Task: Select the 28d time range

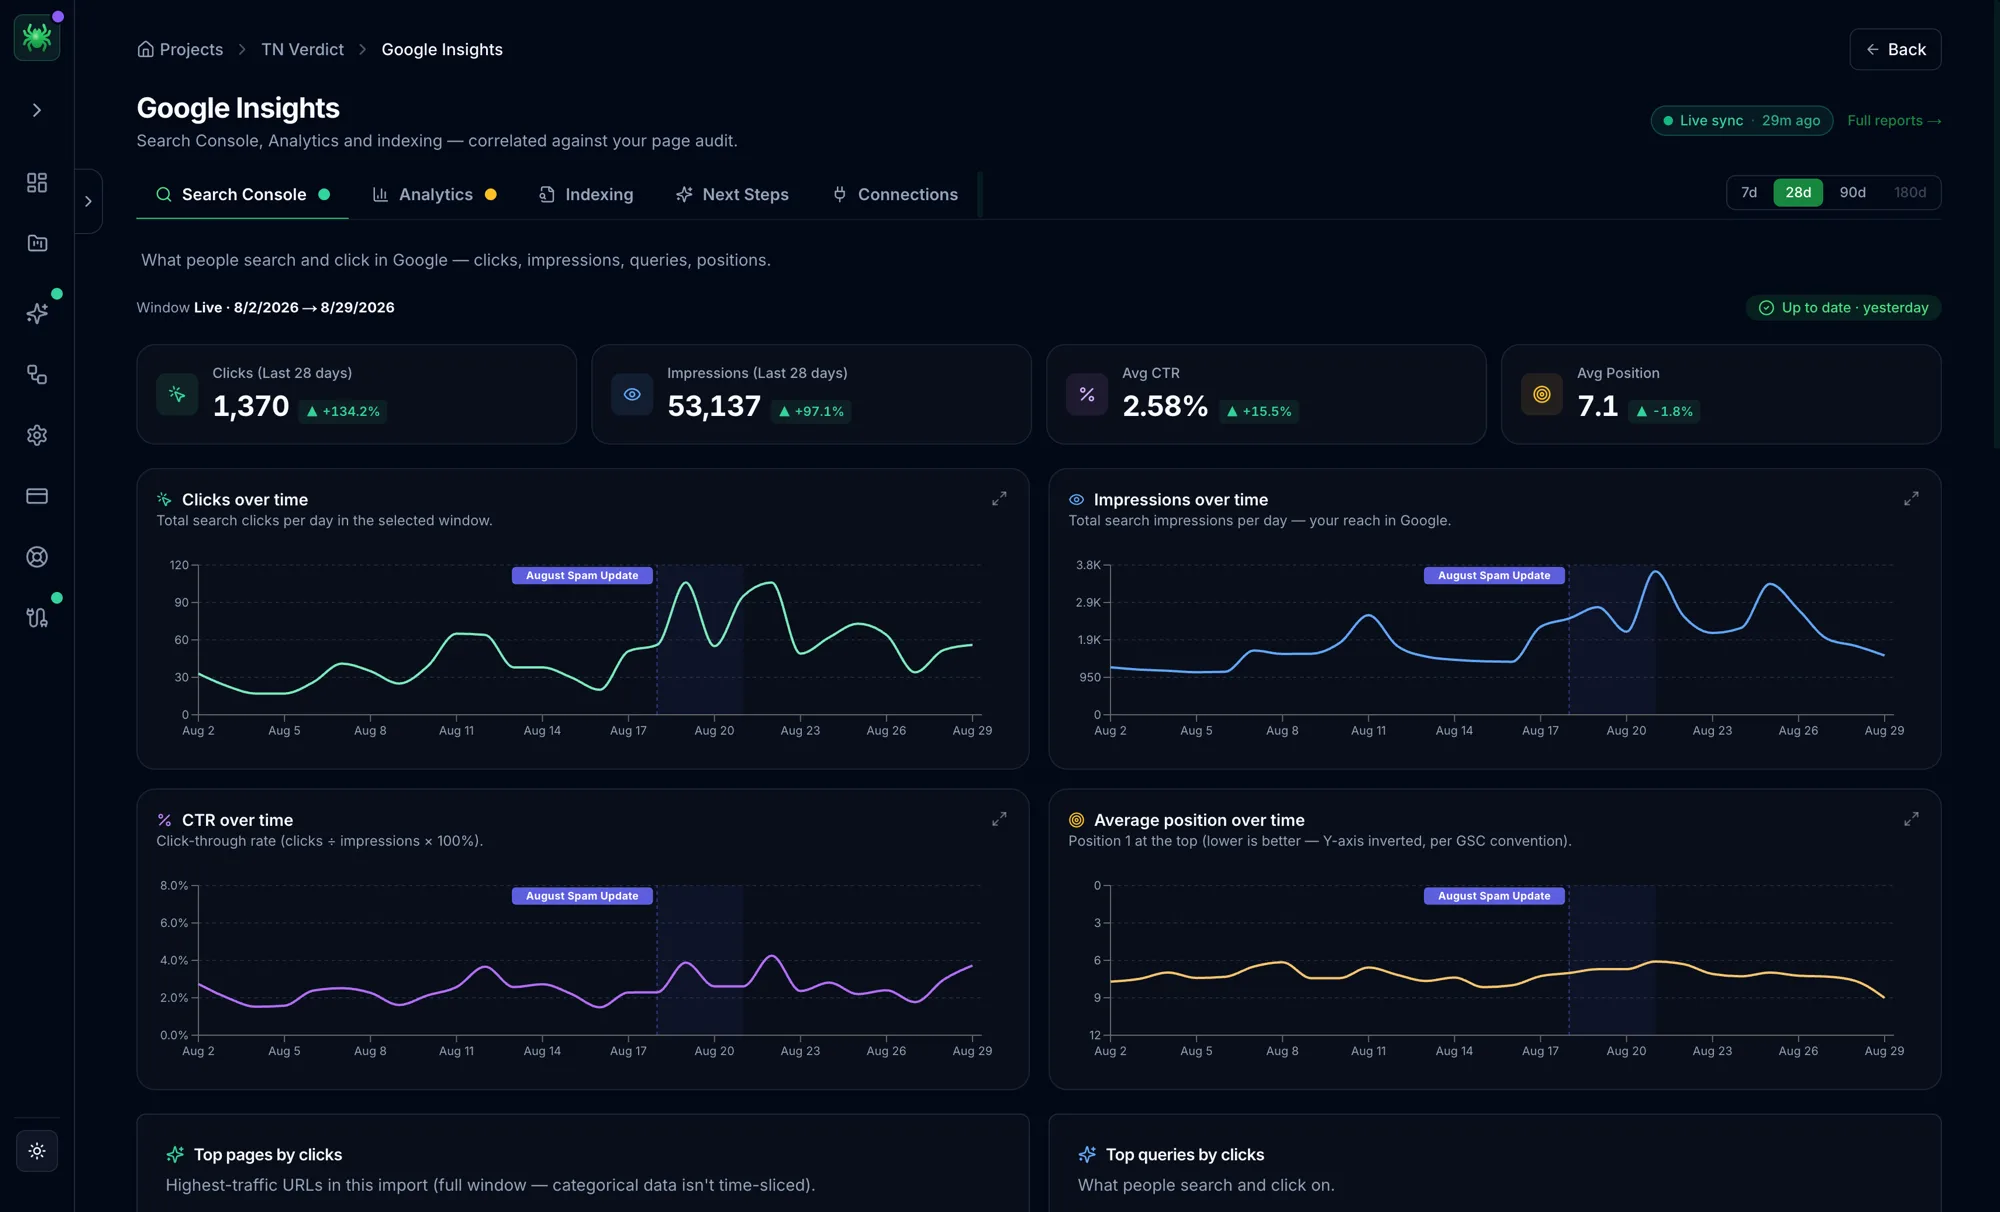Action: tap(1798, 193)
